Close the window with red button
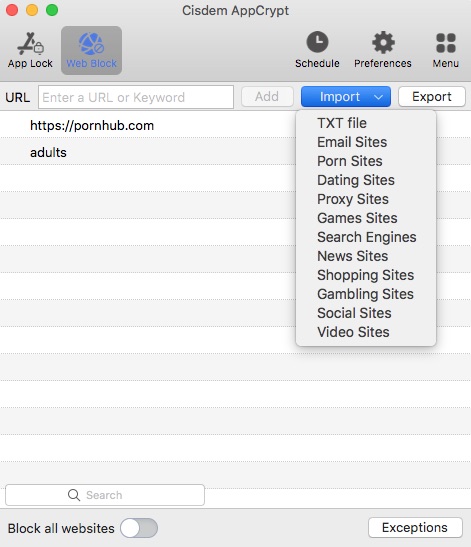Screen dimensions: 471x547 click(12, 10)
